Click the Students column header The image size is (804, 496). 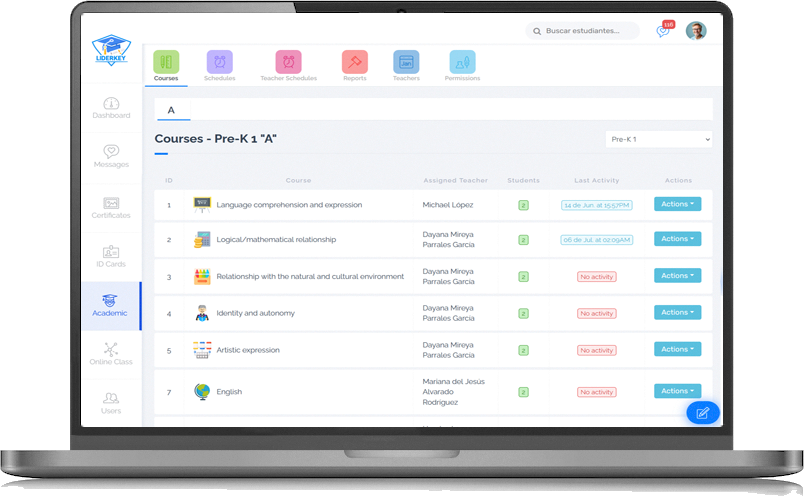(523, 181)
